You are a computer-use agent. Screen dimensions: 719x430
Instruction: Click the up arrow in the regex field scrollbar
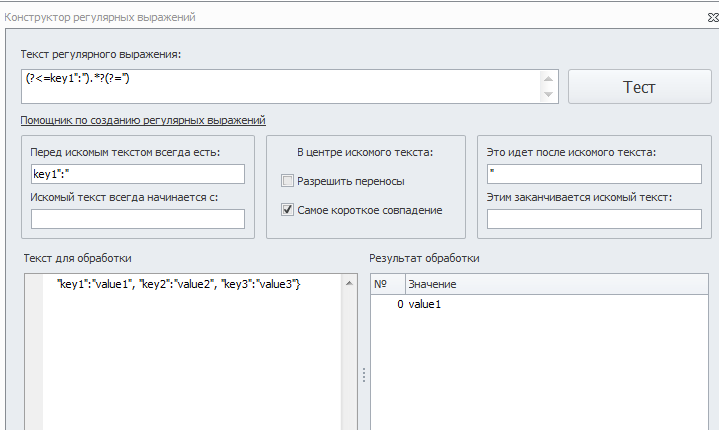click(548, 79)
